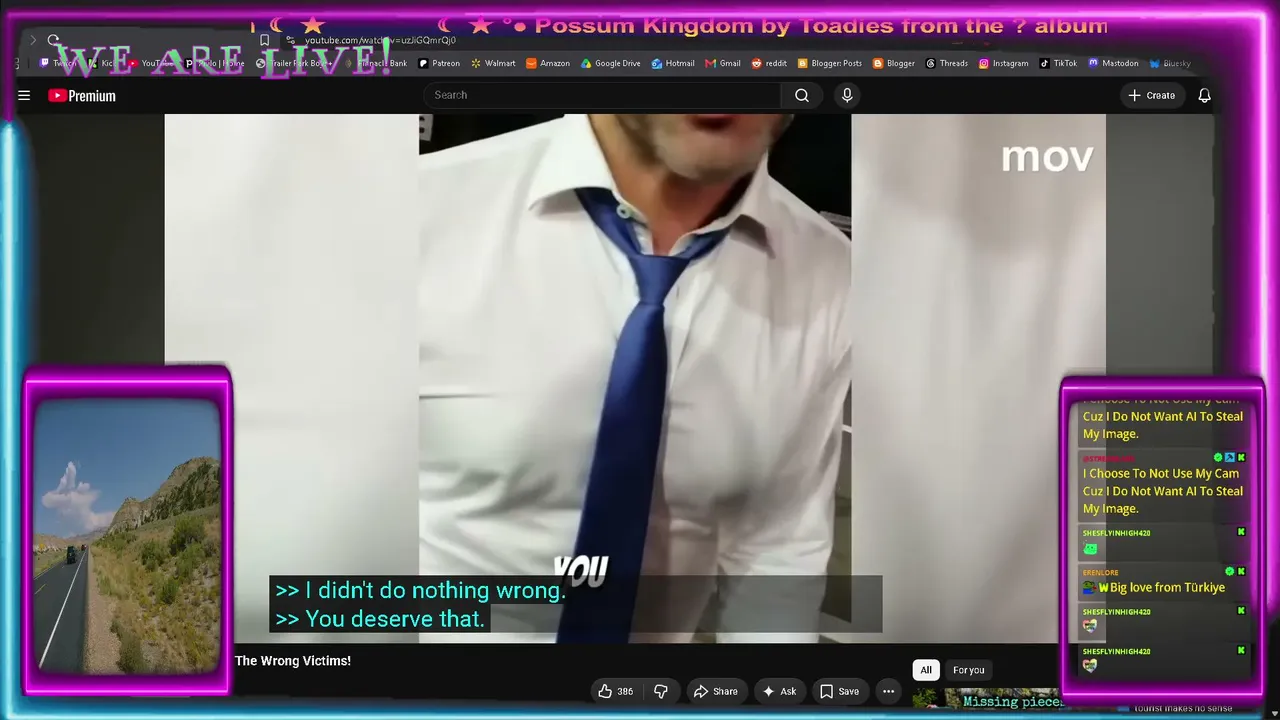
Task: Bookmark this page using the address bar icon
Action: (x=264, y=40)
